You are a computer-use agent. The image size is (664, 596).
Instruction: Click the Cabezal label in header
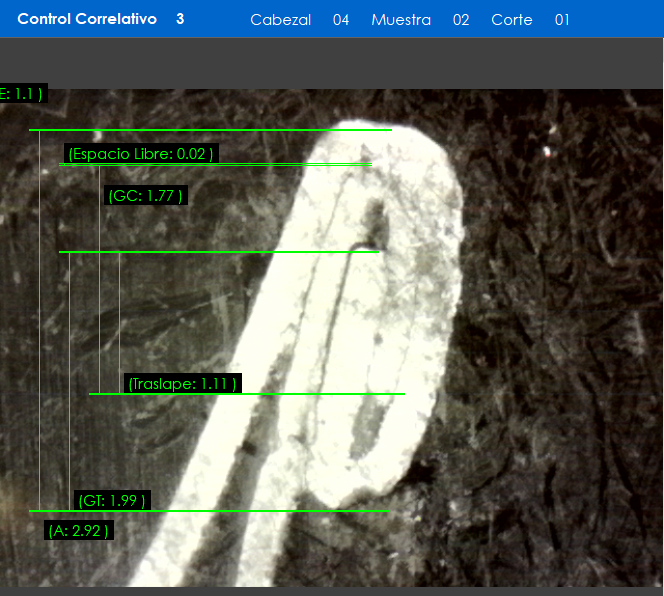(280, 20)
